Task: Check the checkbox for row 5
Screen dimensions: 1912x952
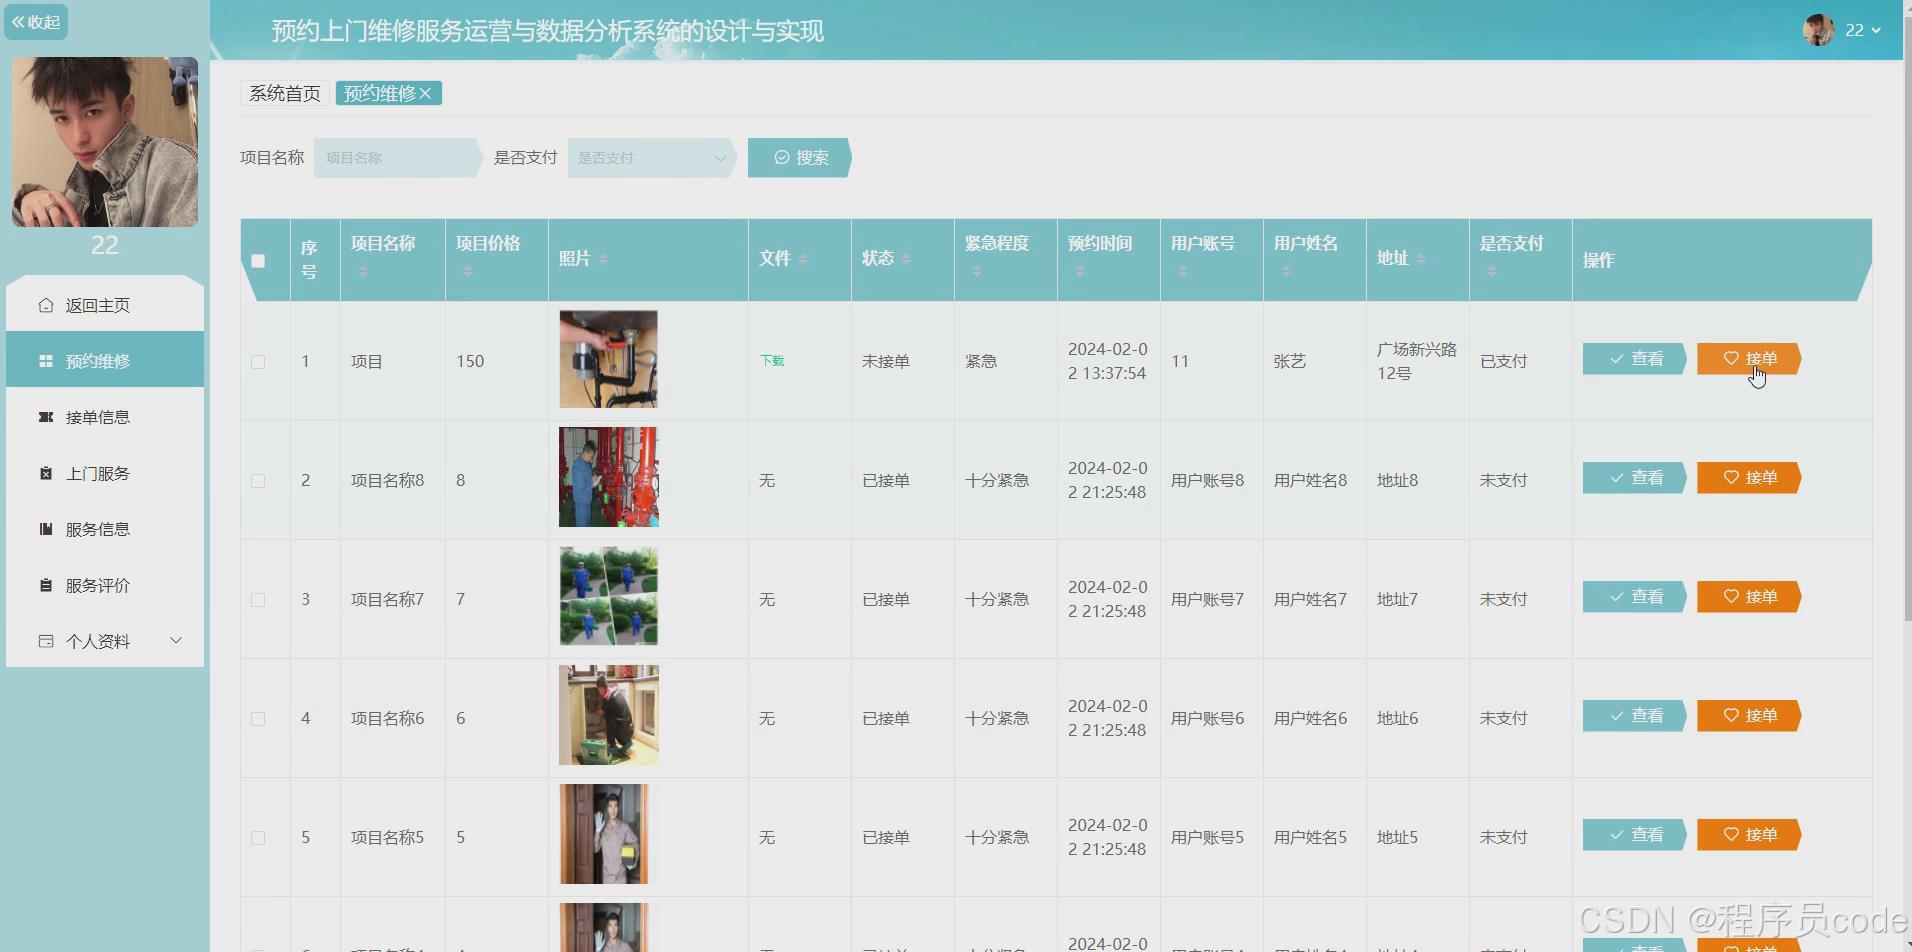Action: point(258,838)
